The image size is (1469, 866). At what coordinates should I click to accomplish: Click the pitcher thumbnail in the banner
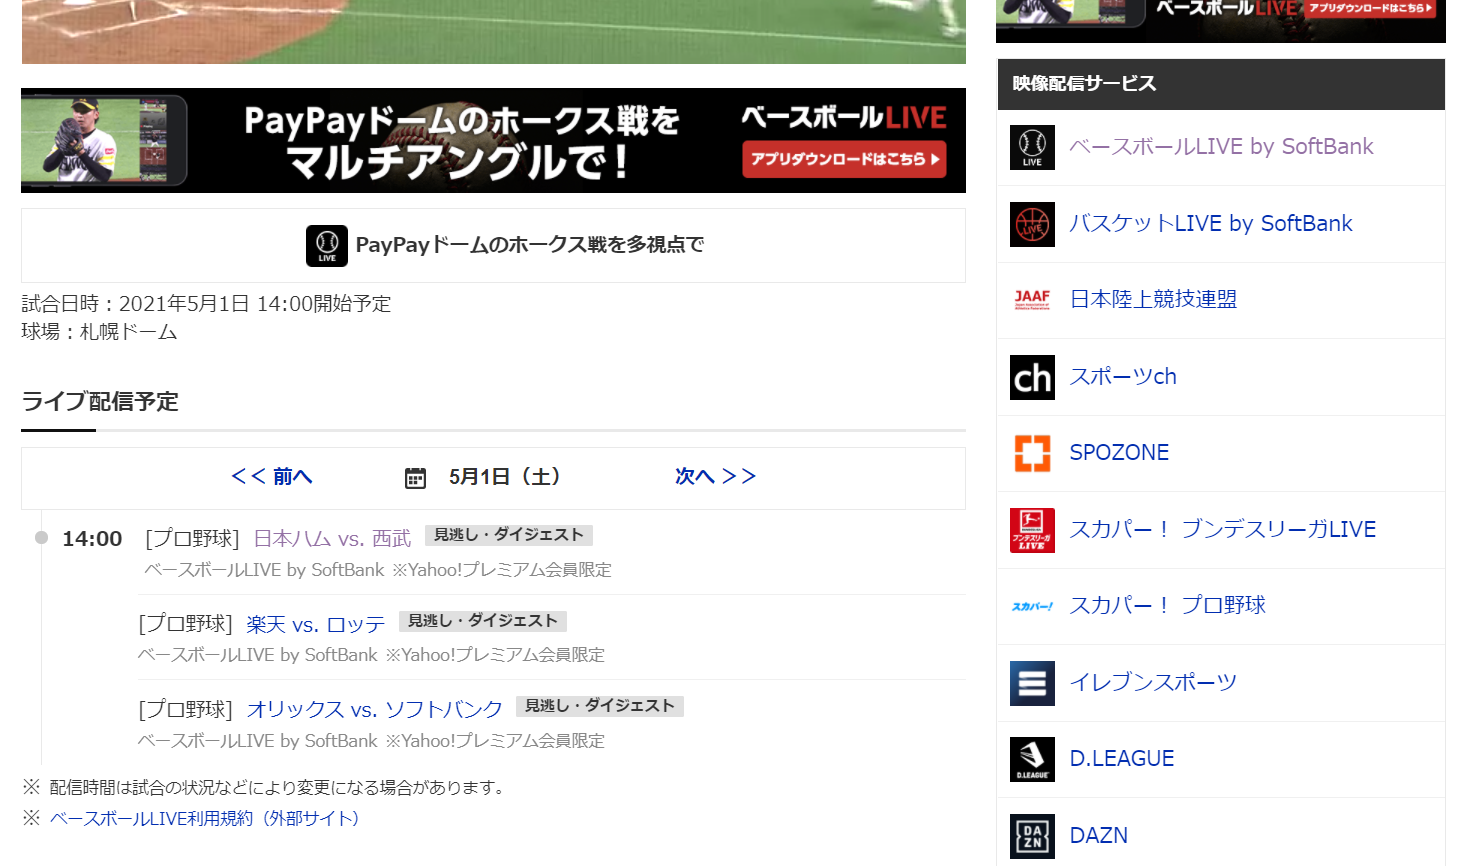(x=104, y=141)
